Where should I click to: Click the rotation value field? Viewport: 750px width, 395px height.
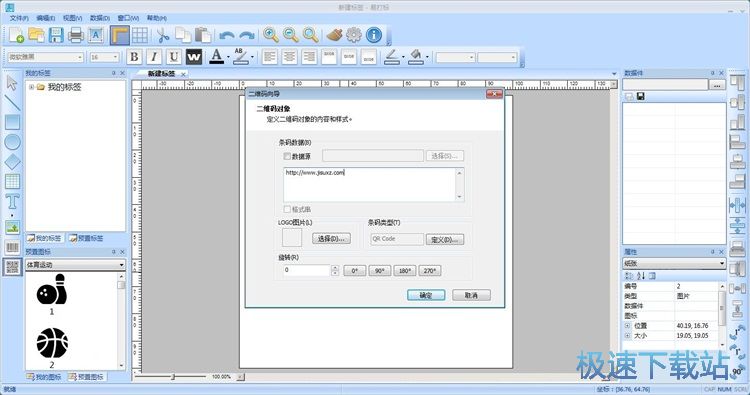(307, 270)
